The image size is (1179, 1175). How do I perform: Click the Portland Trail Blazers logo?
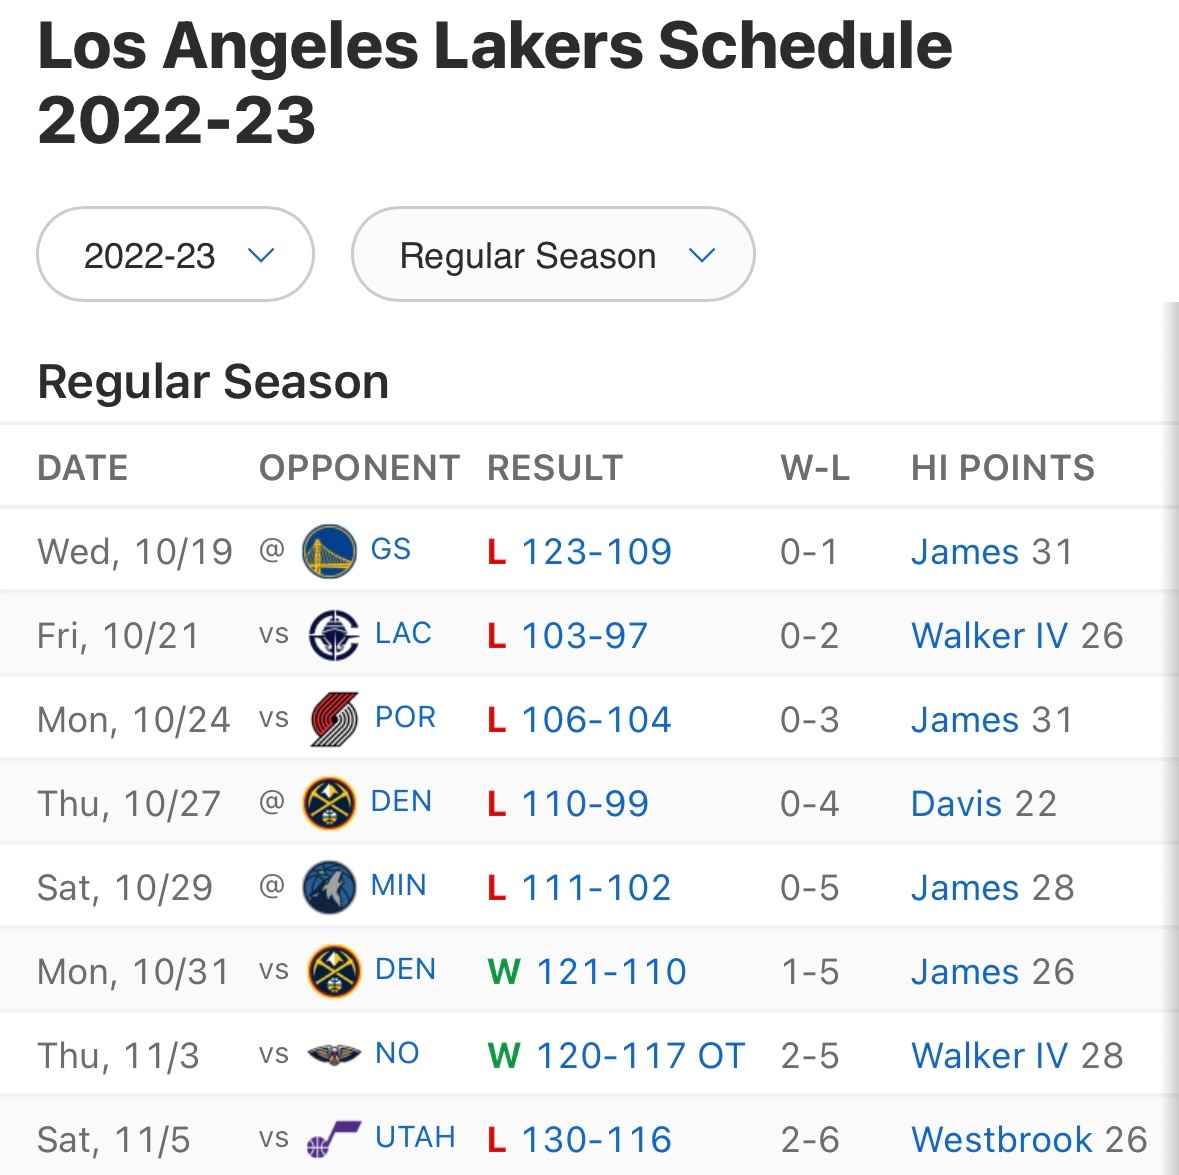(x=333, y=719)
